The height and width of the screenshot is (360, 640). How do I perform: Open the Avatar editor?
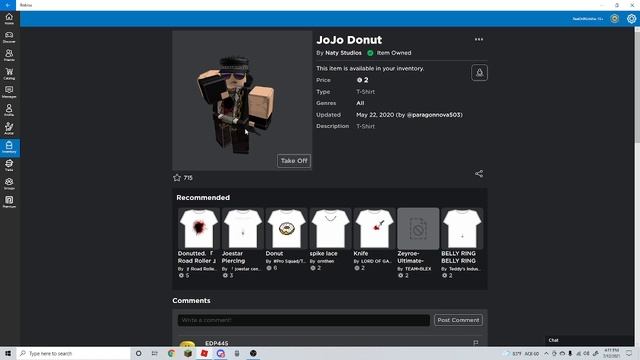9,129
